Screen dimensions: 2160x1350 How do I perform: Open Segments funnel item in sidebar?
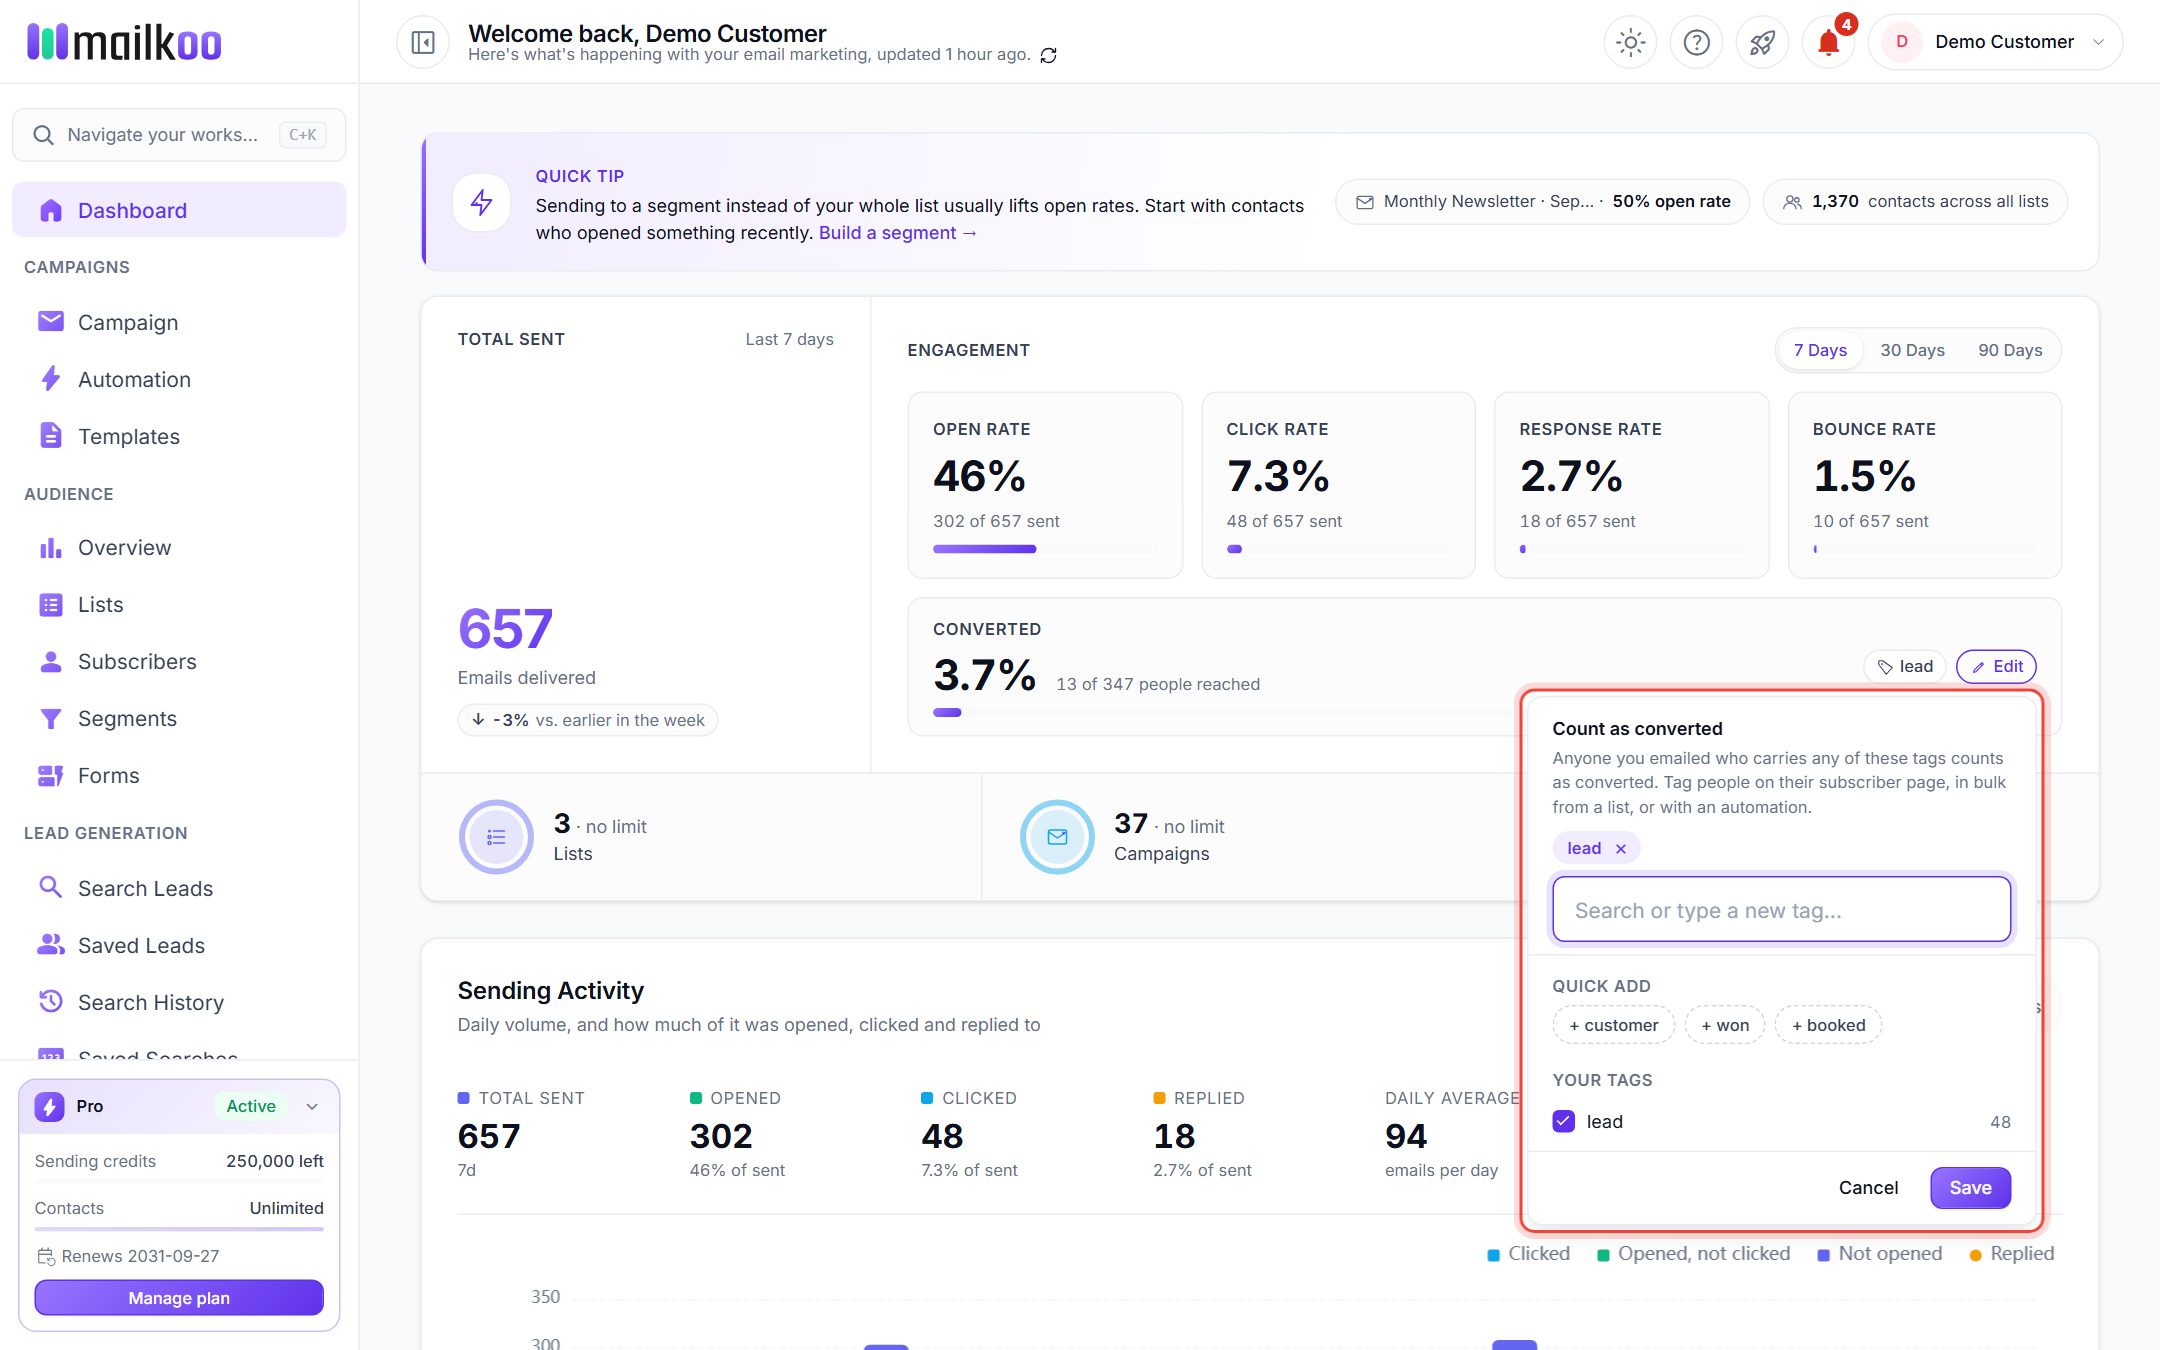(x=179, y=718)
